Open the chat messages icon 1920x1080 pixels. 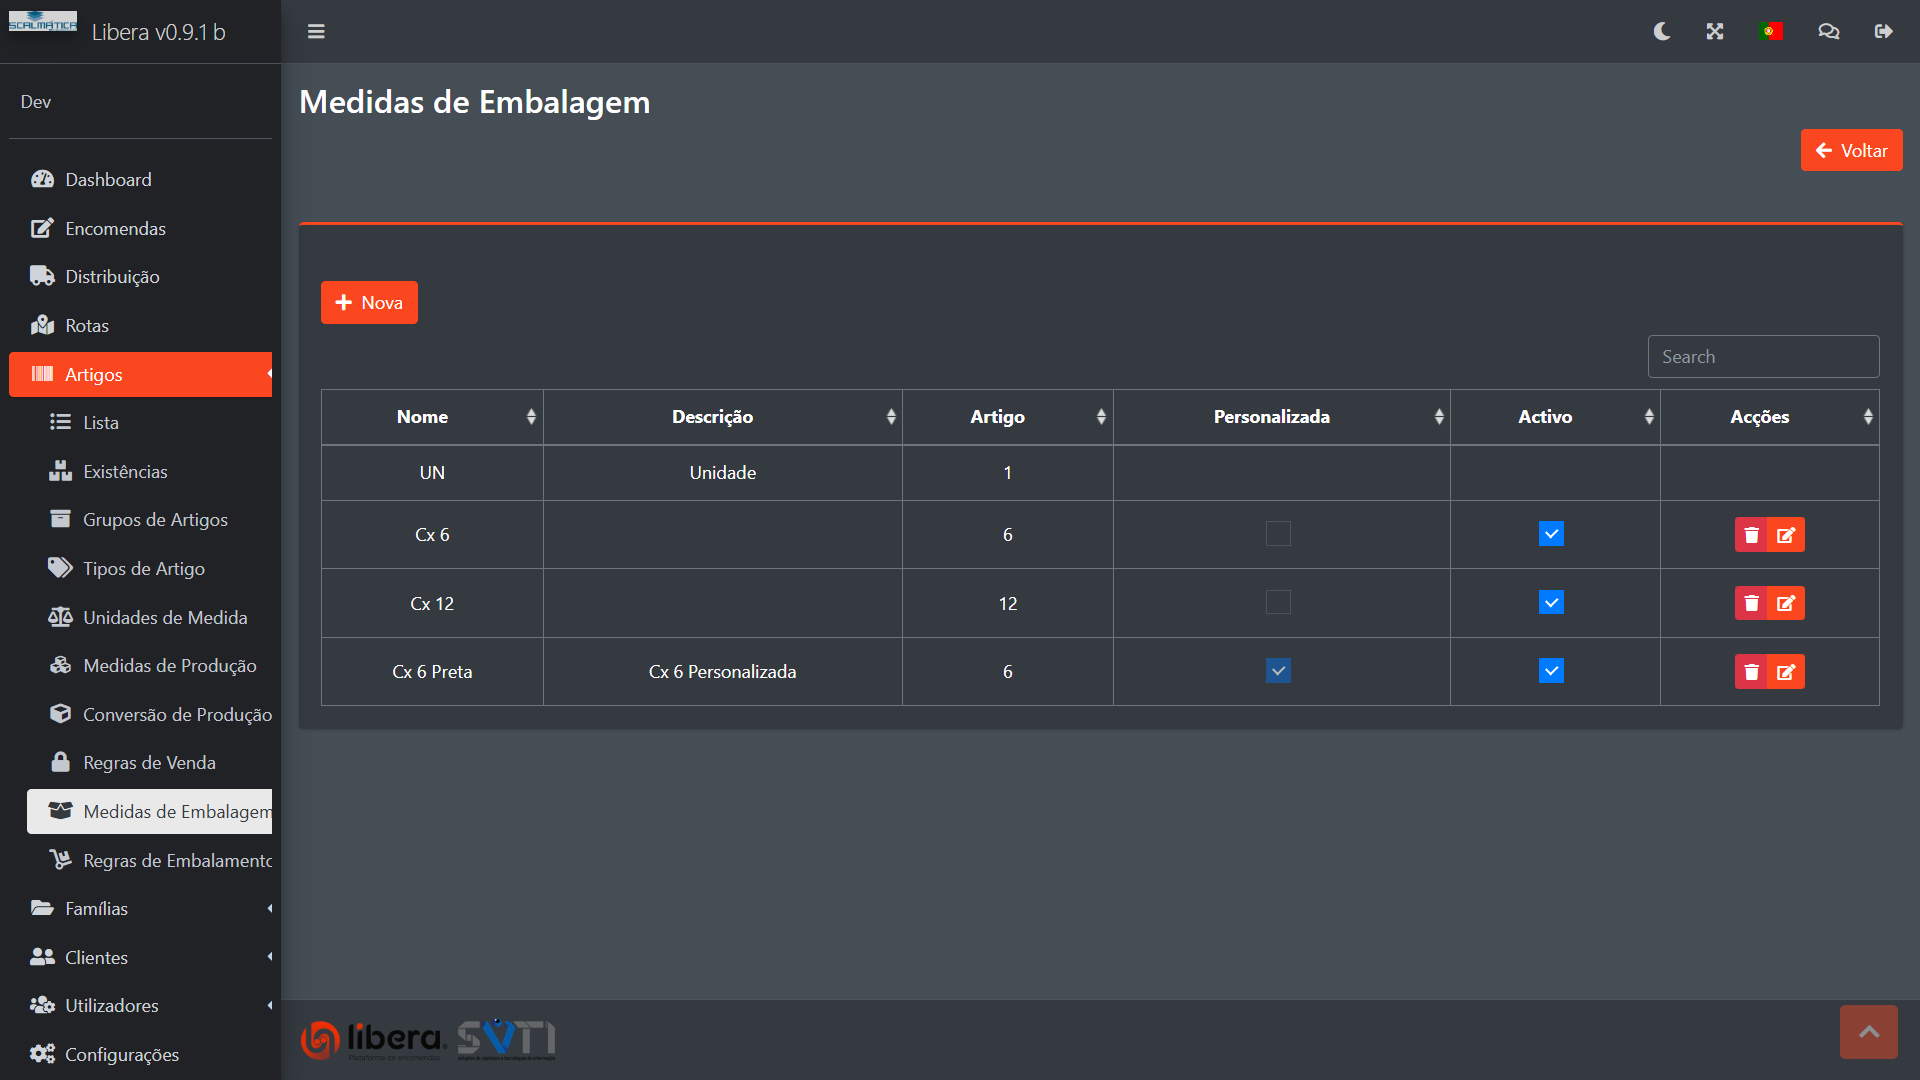pyautogui.click(x=1828, y=32)
